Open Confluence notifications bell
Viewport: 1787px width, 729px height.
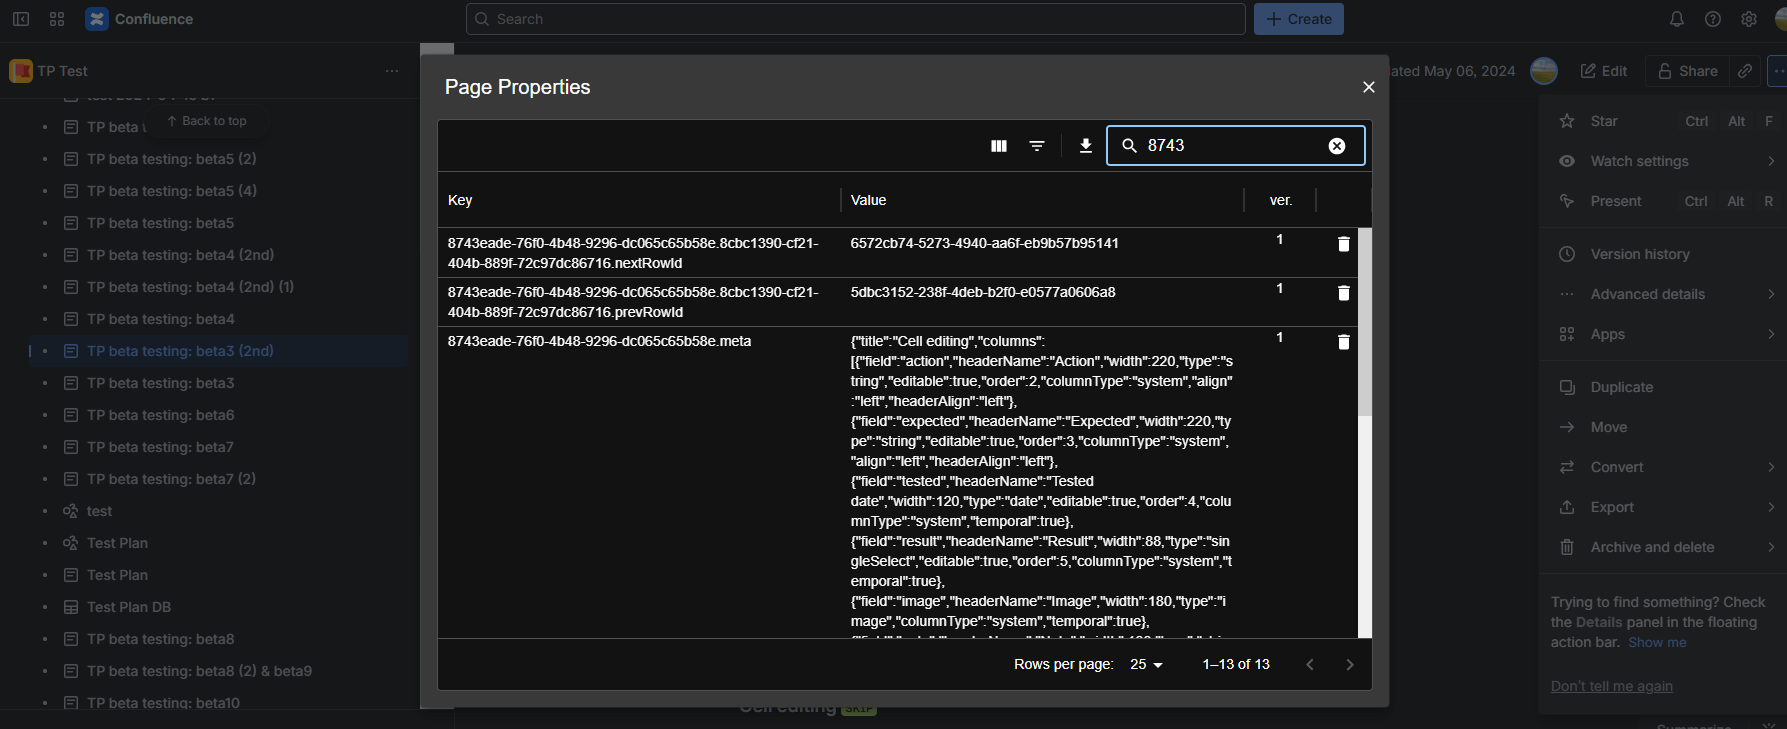1677,19
